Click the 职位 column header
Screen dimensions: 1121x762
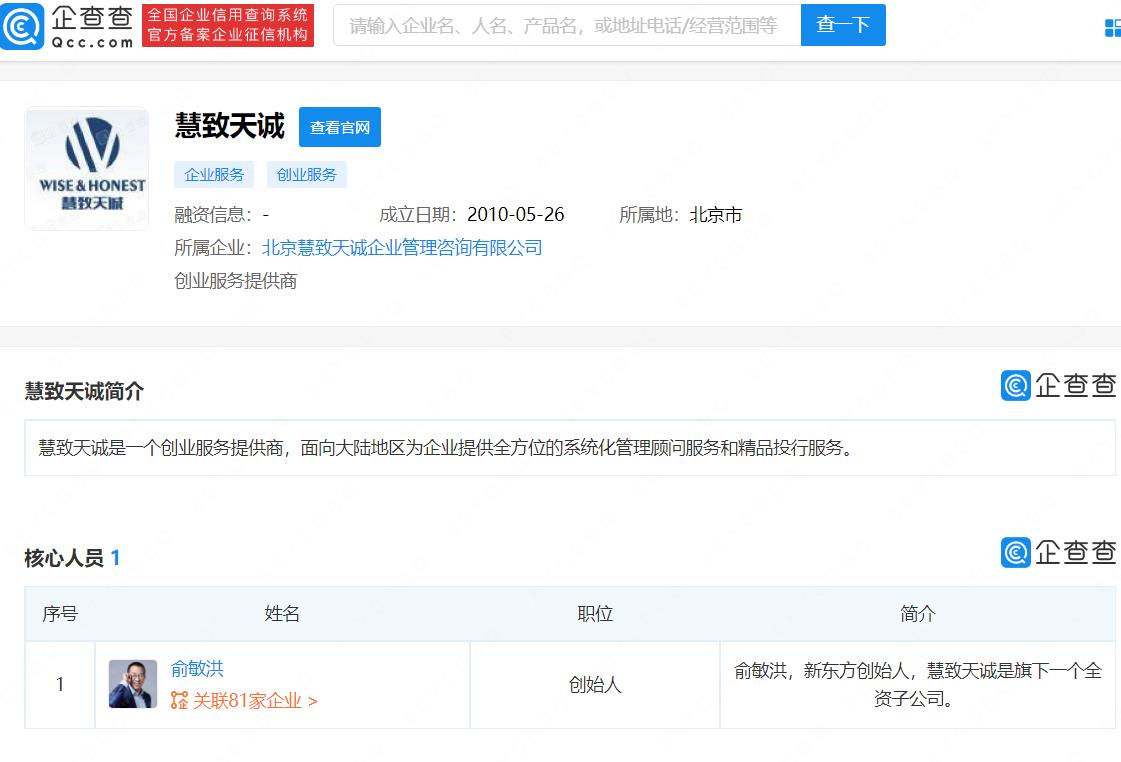(x=595, y=613)
